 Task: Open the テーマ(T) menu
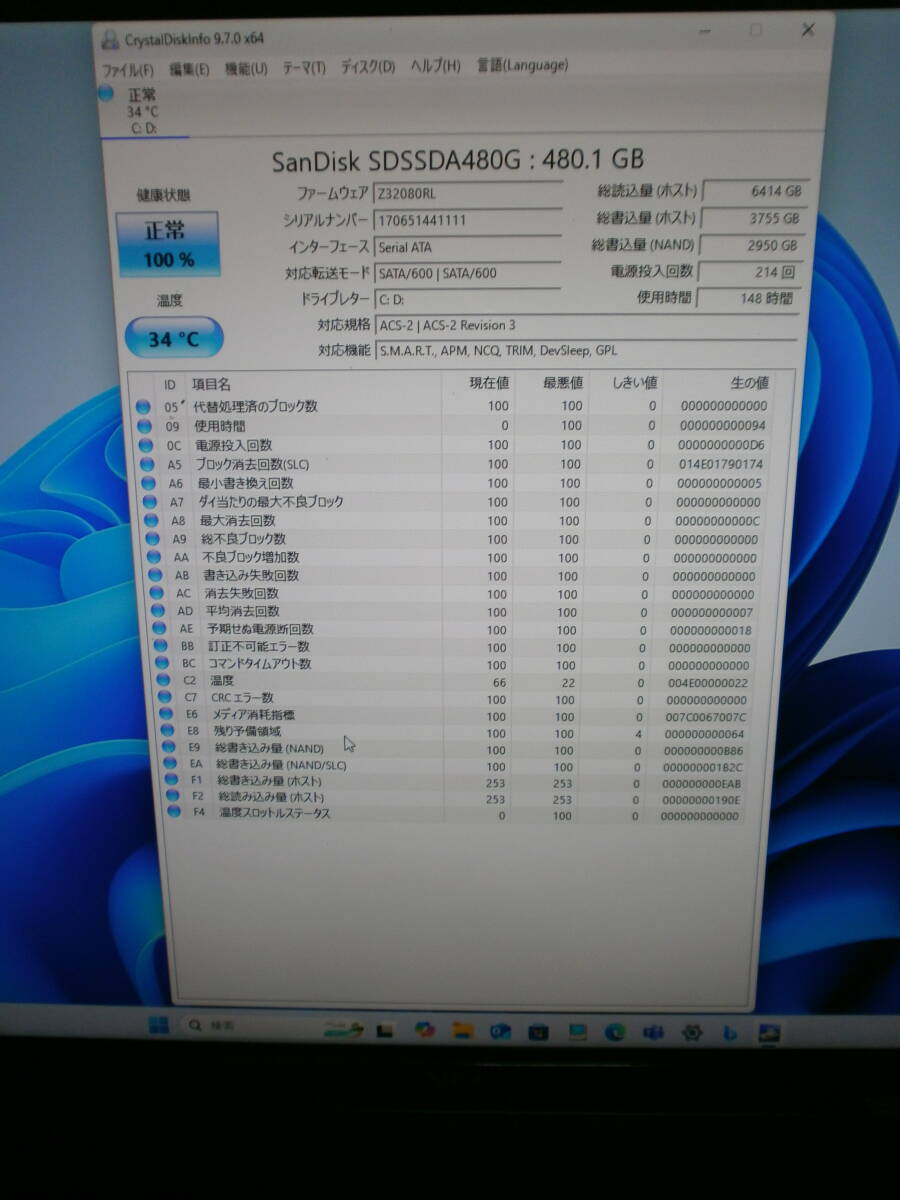pyautogui.click(x=304, y=68)
